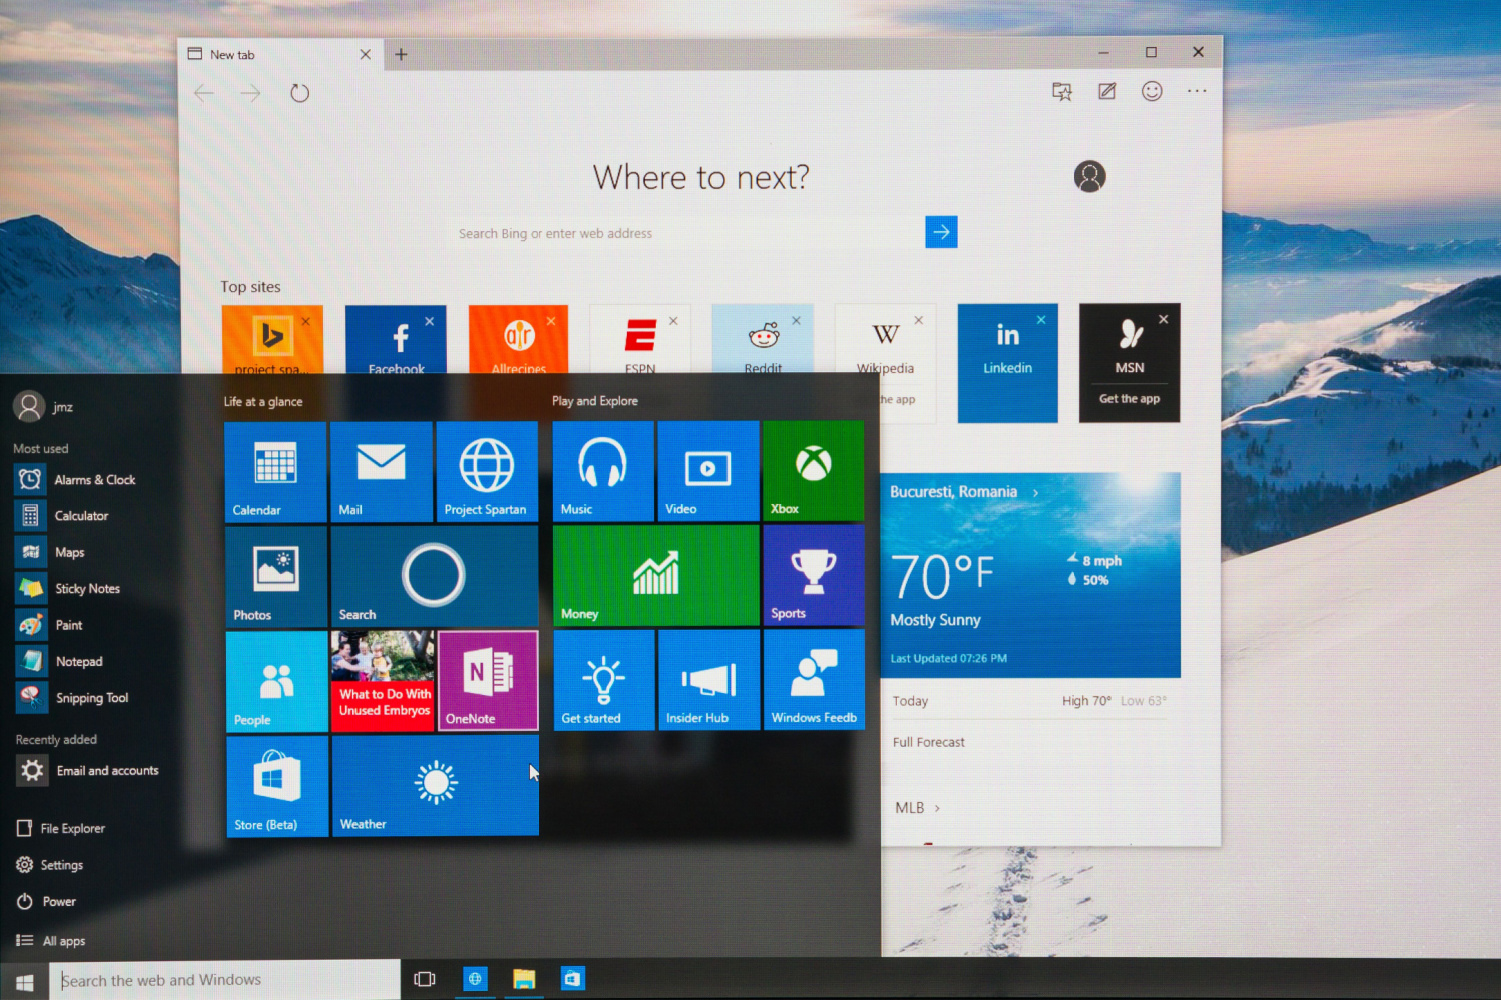Open the Weather tile

[x=434, y=786]
